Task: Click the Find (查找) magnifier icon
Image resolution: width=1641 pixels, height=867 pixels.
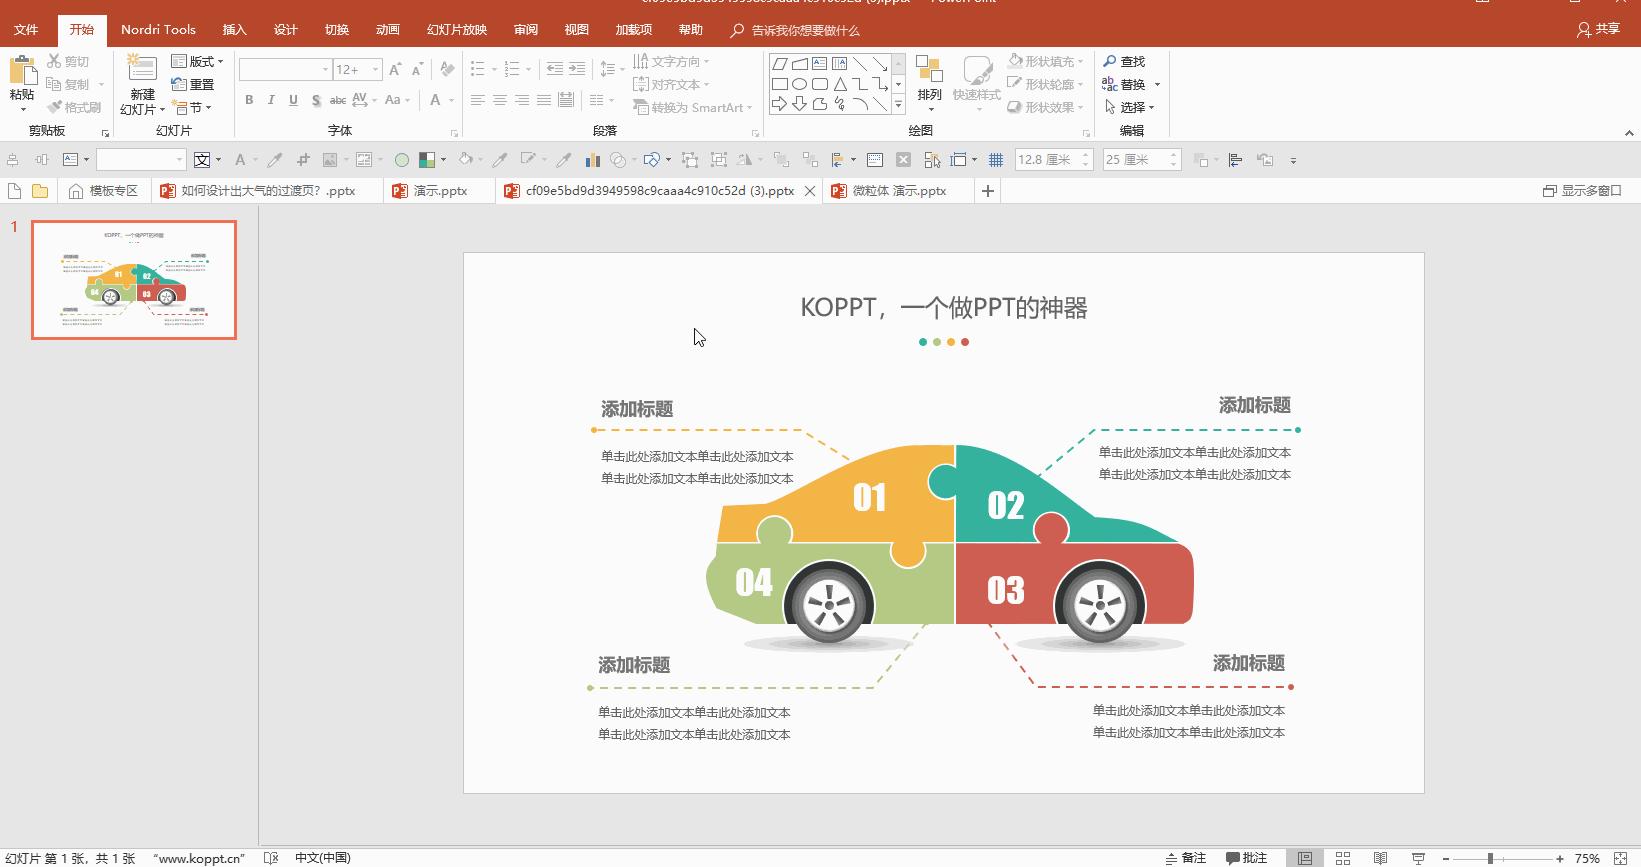Action: click(1110, 62)
